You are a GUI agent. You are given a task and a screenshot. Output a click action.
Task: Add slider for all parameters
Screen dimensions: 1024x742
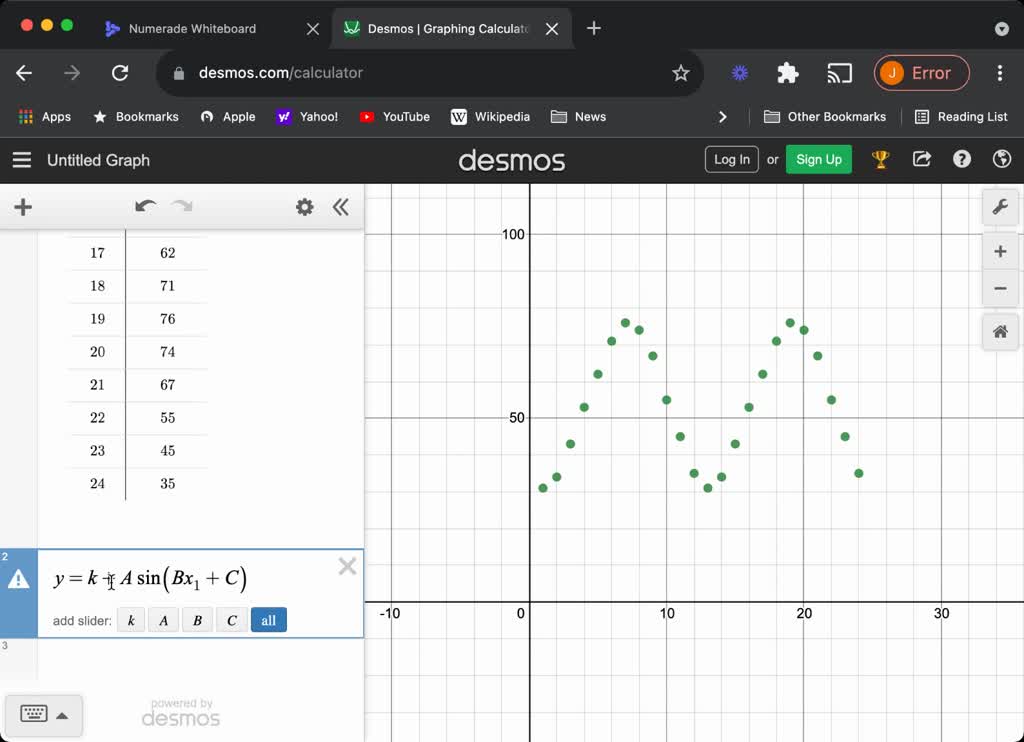coord(268,620)
